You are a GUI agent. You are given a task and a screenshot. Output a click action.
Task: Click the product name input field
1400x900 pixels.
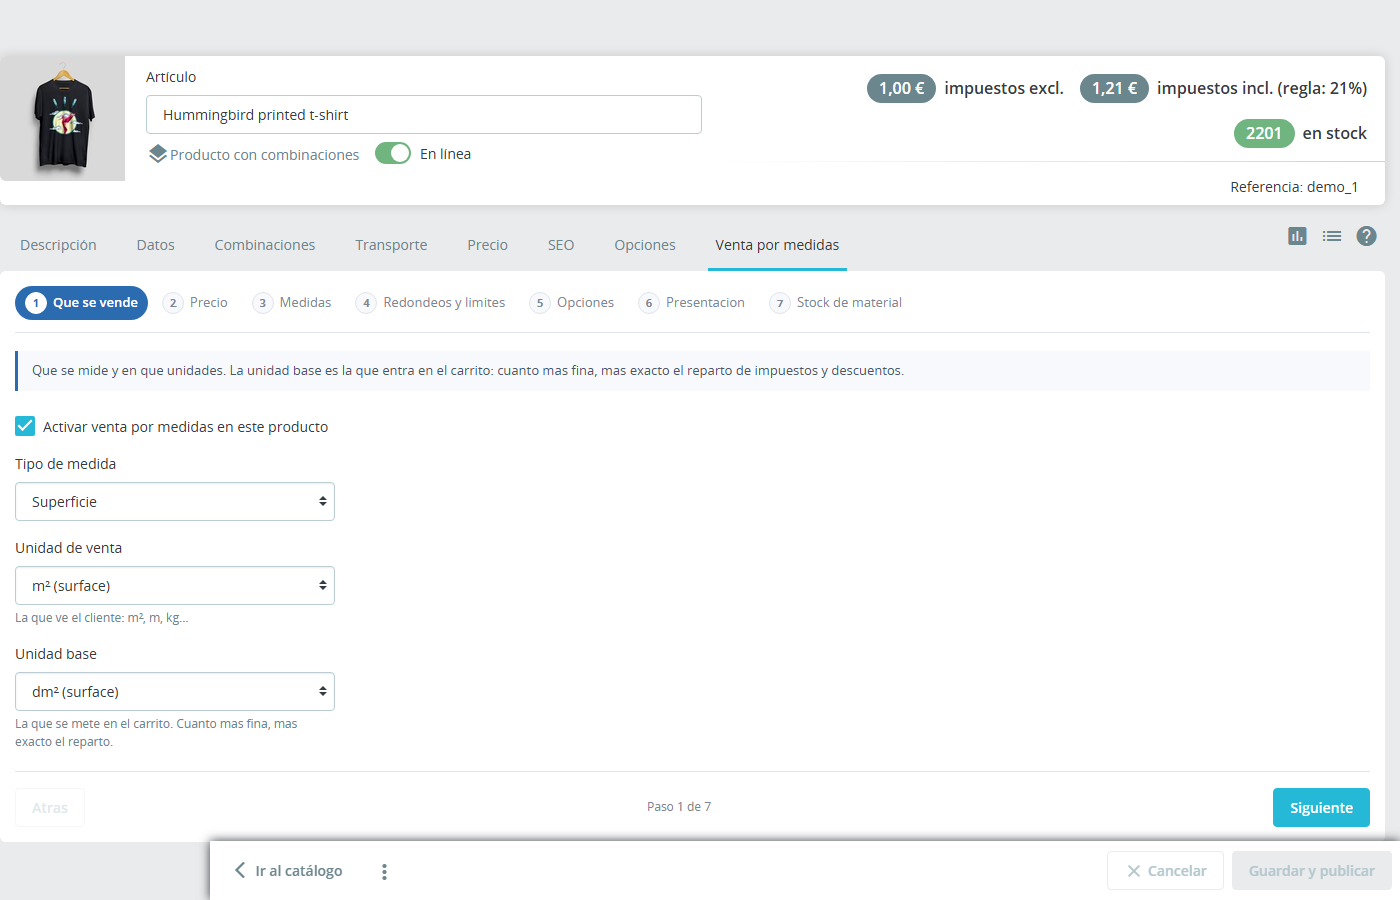[424, 115]
